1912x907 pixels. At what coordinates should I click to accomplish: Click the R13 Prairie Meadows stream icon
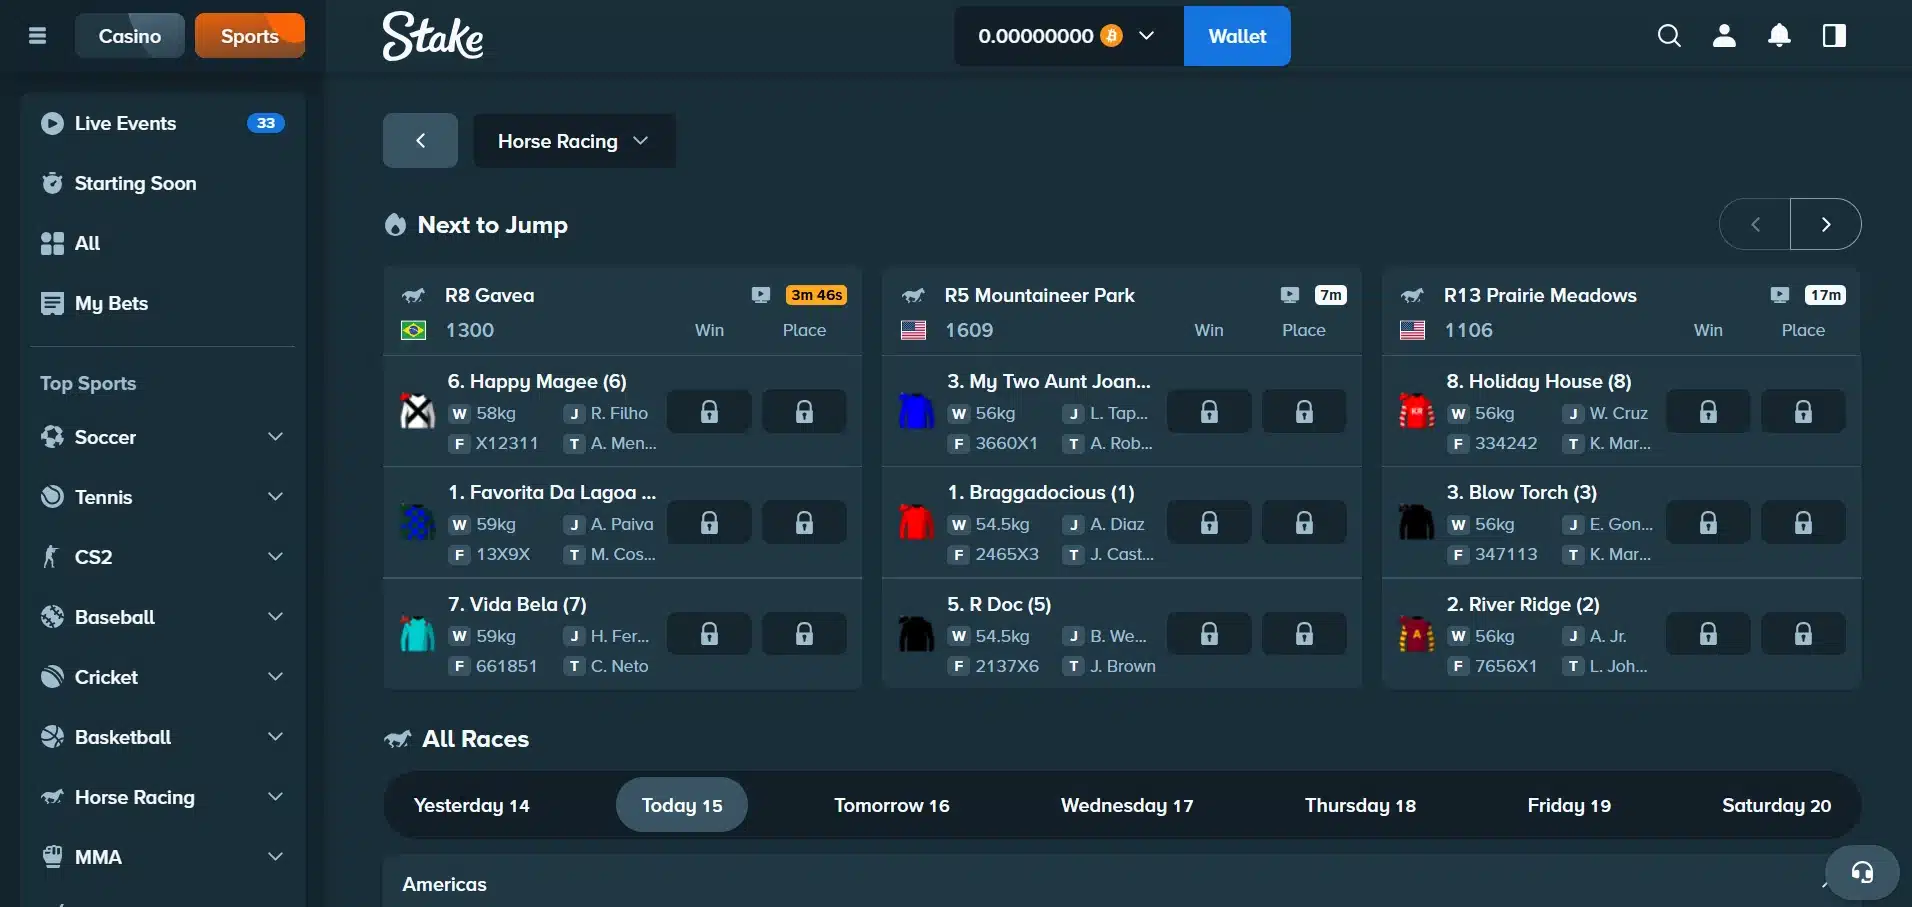pyautogui.click(x=1779, y=295)
